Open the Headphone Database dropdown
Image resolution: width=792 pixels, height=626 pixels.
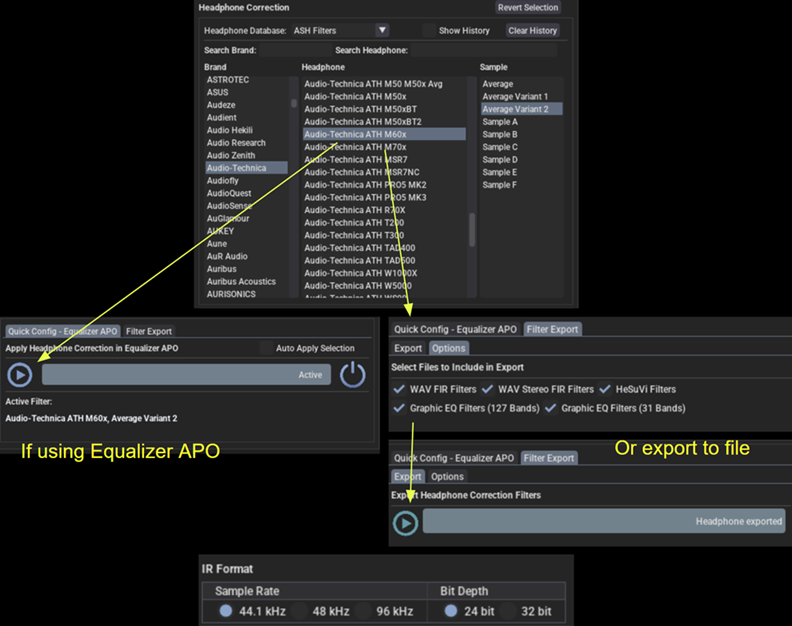click(x=382, y=31)
